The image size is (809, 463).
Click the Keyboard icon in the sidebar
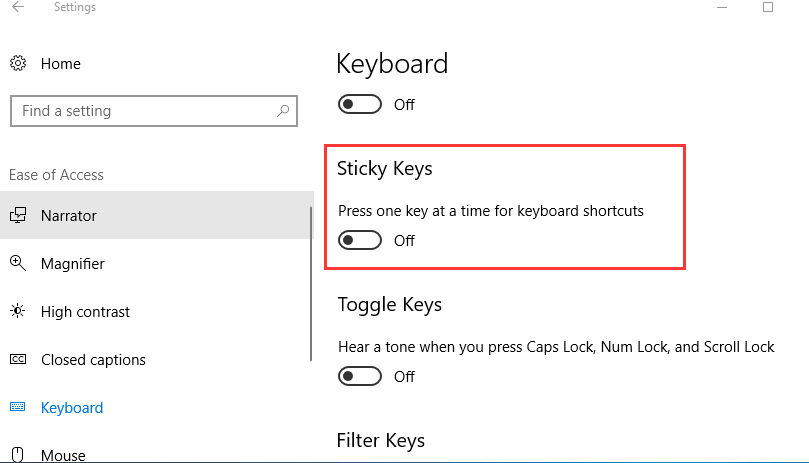(18, 408)
